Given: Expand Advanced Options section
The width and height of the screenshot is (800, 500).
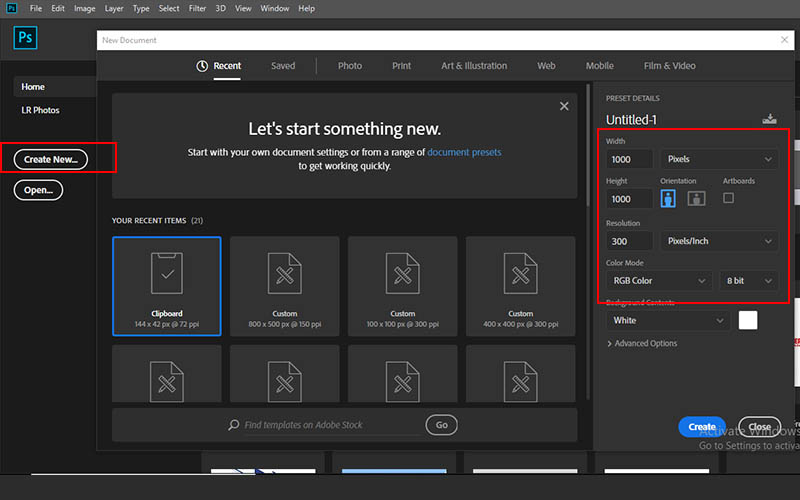Looking at the screenshot, I should click(642, 343).
